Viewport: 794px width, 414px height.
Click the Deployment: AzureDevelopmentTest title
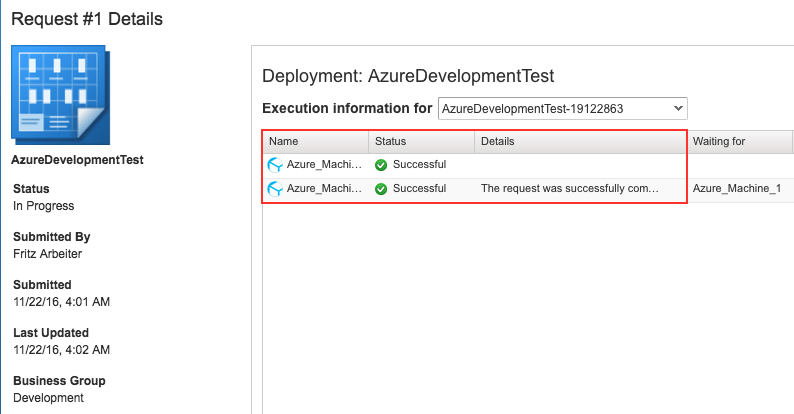408,76
